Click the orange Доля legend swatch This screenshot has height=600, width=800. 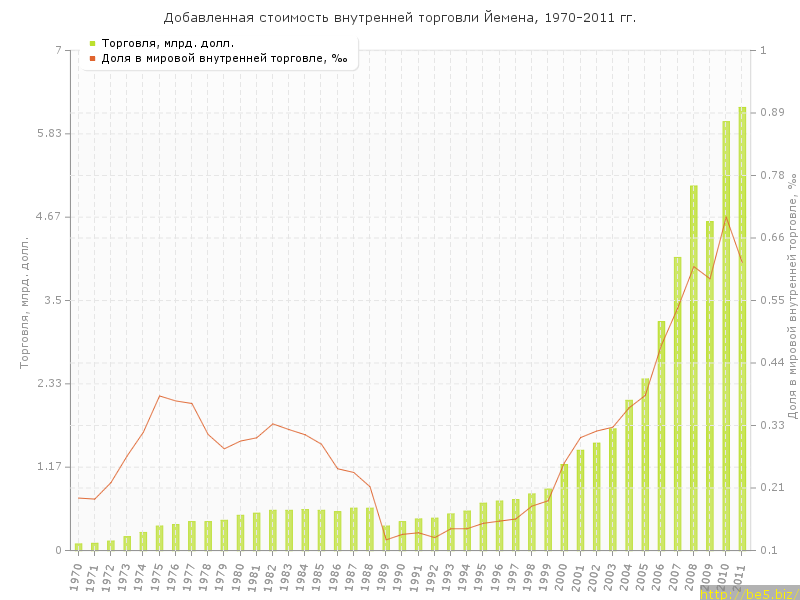[92, 58]
